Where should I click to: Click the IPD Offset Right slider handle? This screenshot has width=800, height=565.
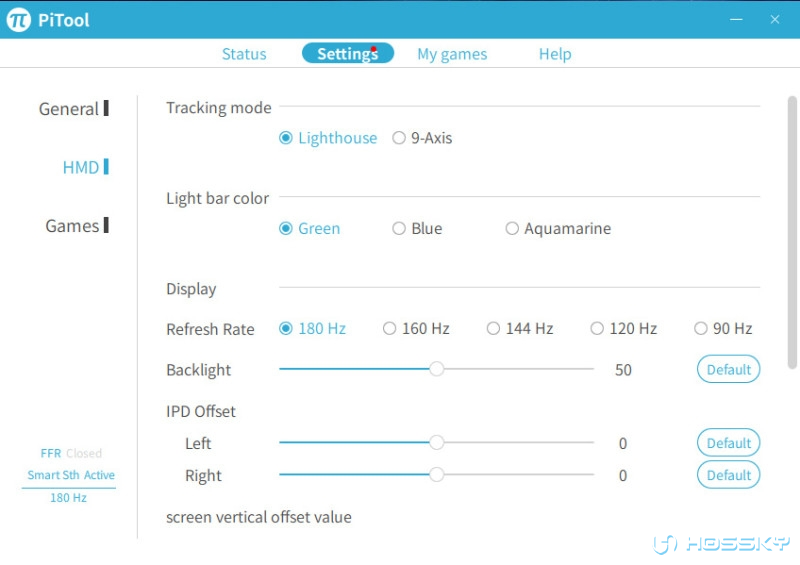436,475
